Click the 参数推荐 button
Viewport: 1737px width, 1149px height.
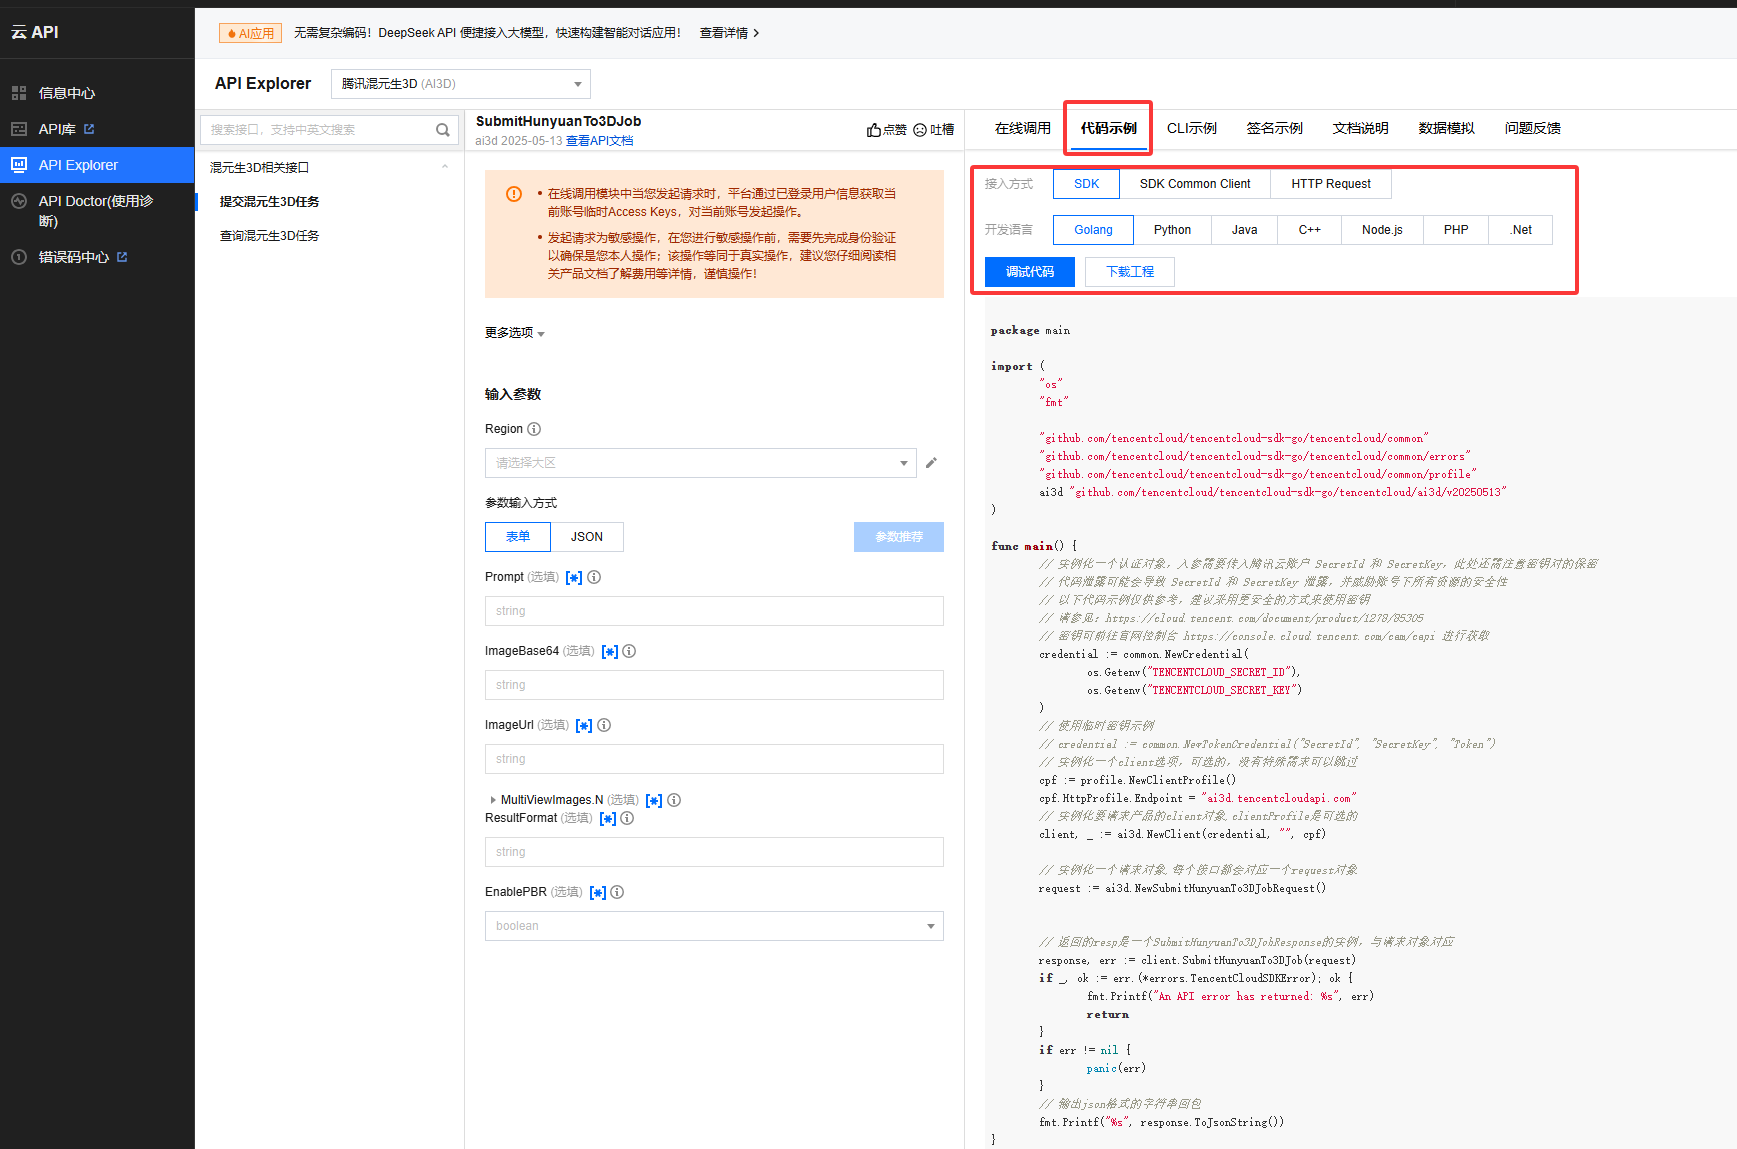coord(899,537)
